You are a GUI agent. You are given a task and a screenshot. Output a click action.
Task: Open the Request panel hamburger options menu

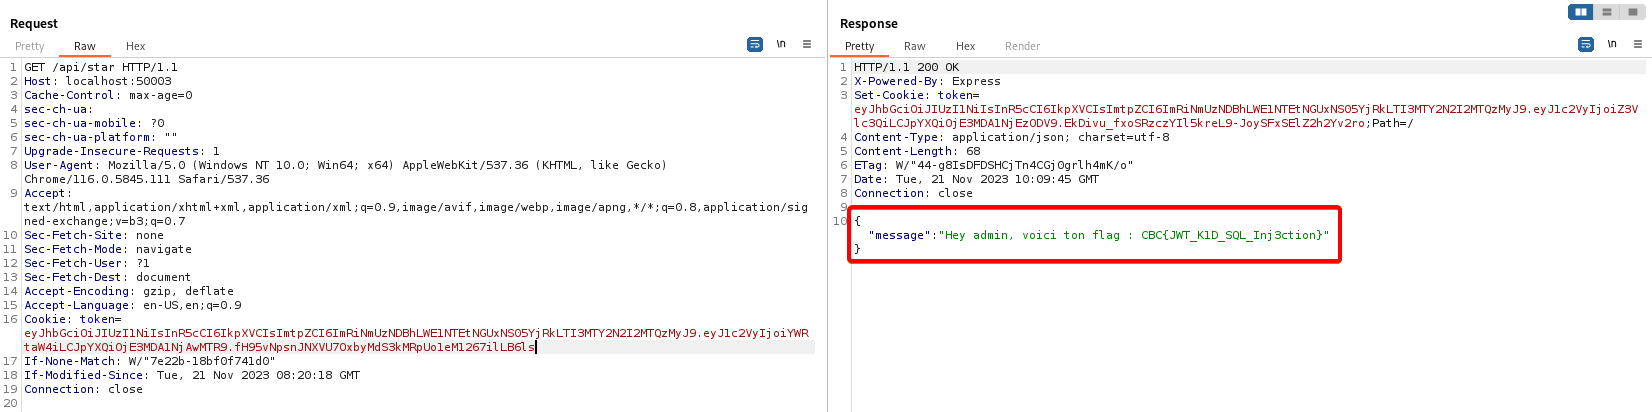pyautogui.click(x=807, y=45)
